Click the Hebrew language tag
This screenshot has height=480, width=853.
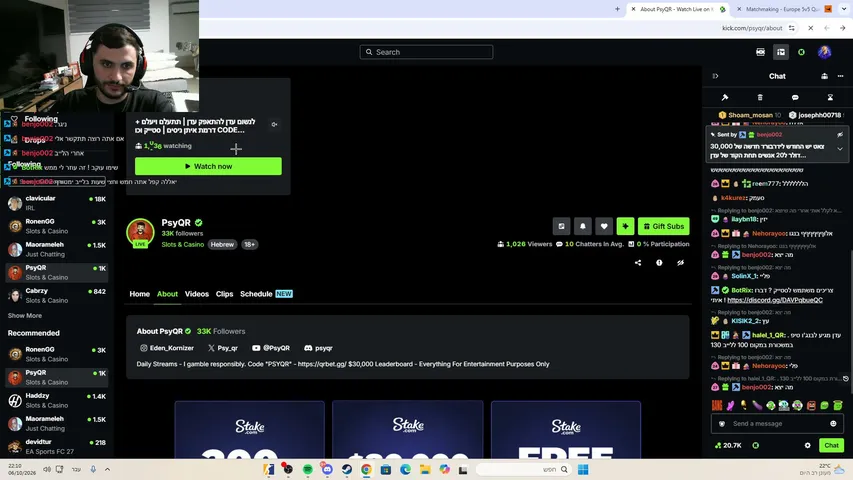[x=222, y=244]
